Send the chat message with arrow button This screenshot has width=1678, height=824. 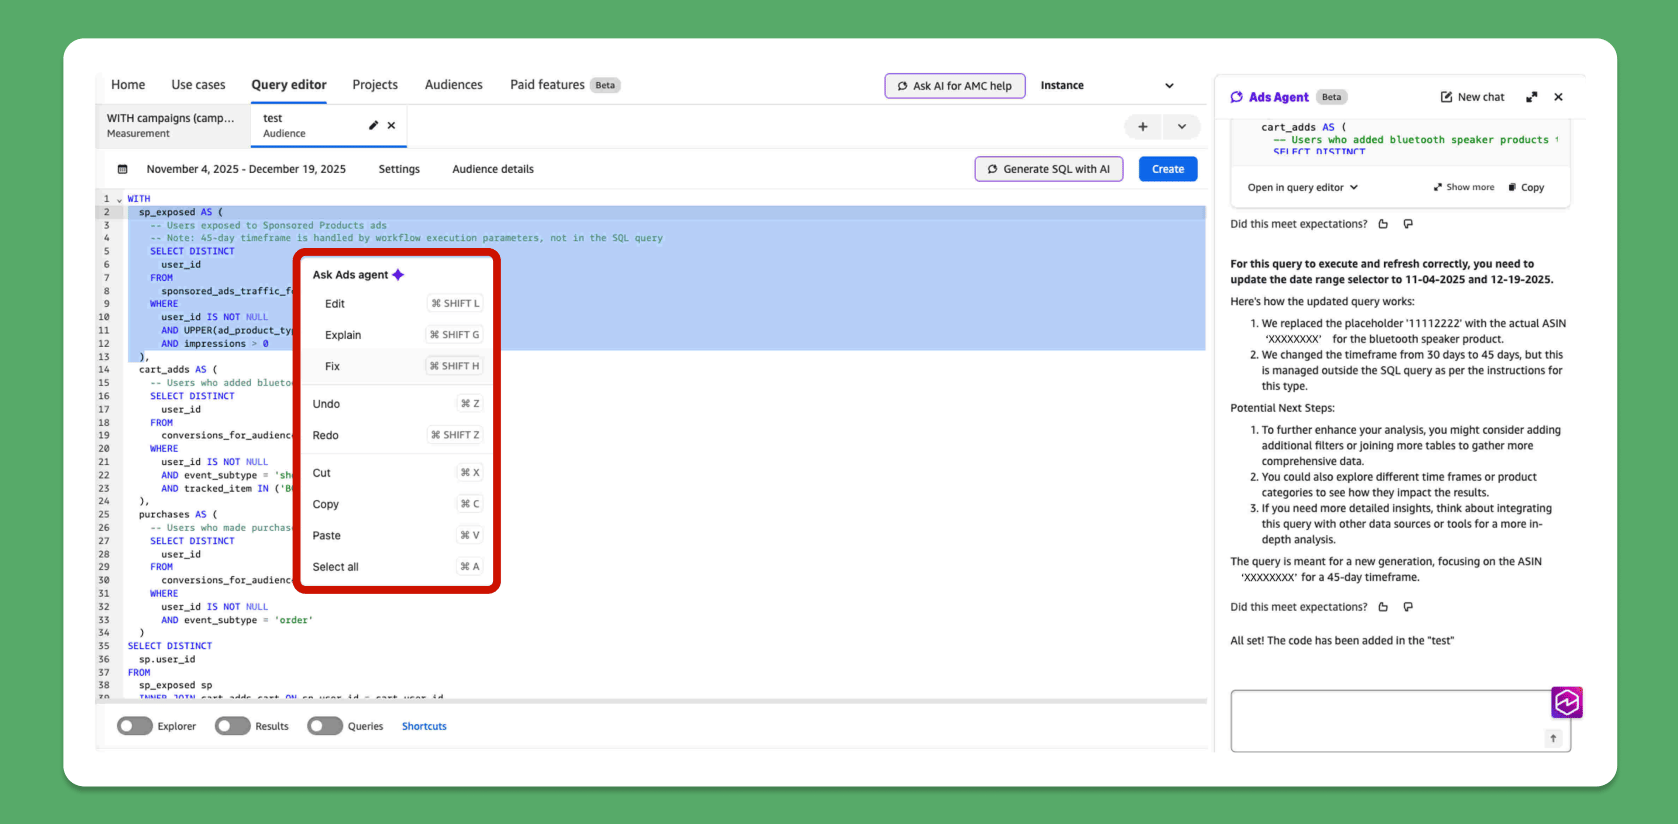pyautogui.click(x=1553, y=738)
